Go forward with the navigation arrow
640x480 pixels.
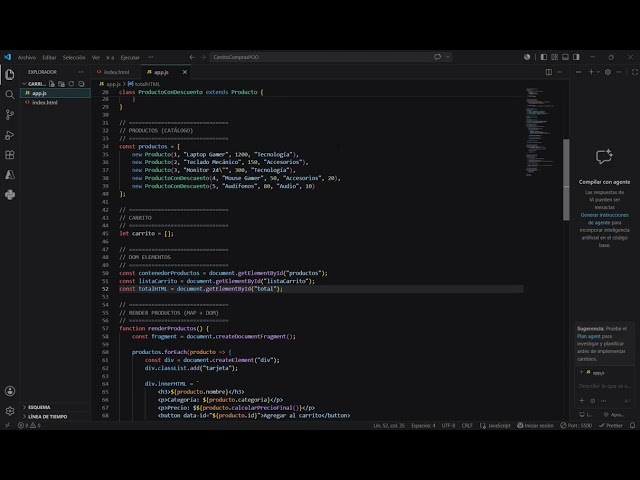tap(203, 57)
